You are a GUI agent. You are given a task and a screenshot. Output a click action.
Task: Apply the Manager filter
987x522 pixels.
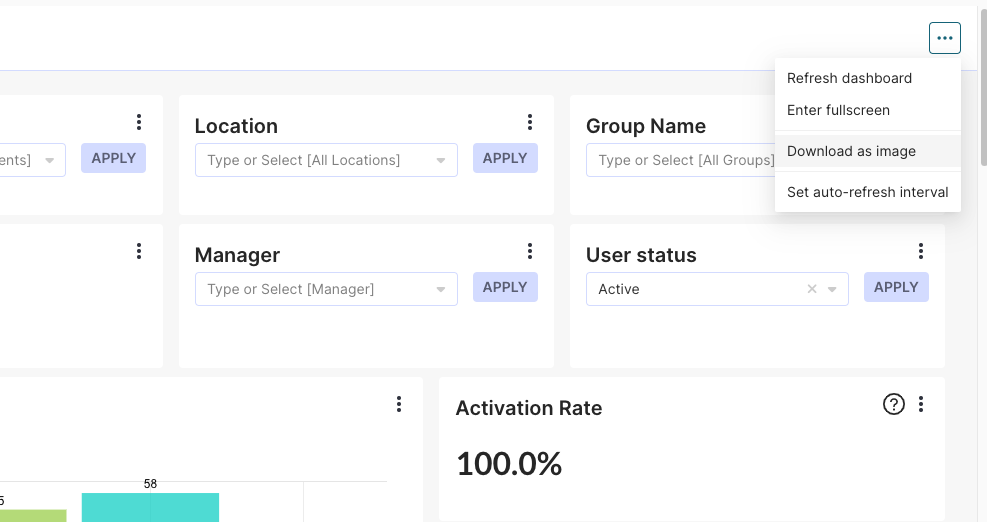point(505,287)
